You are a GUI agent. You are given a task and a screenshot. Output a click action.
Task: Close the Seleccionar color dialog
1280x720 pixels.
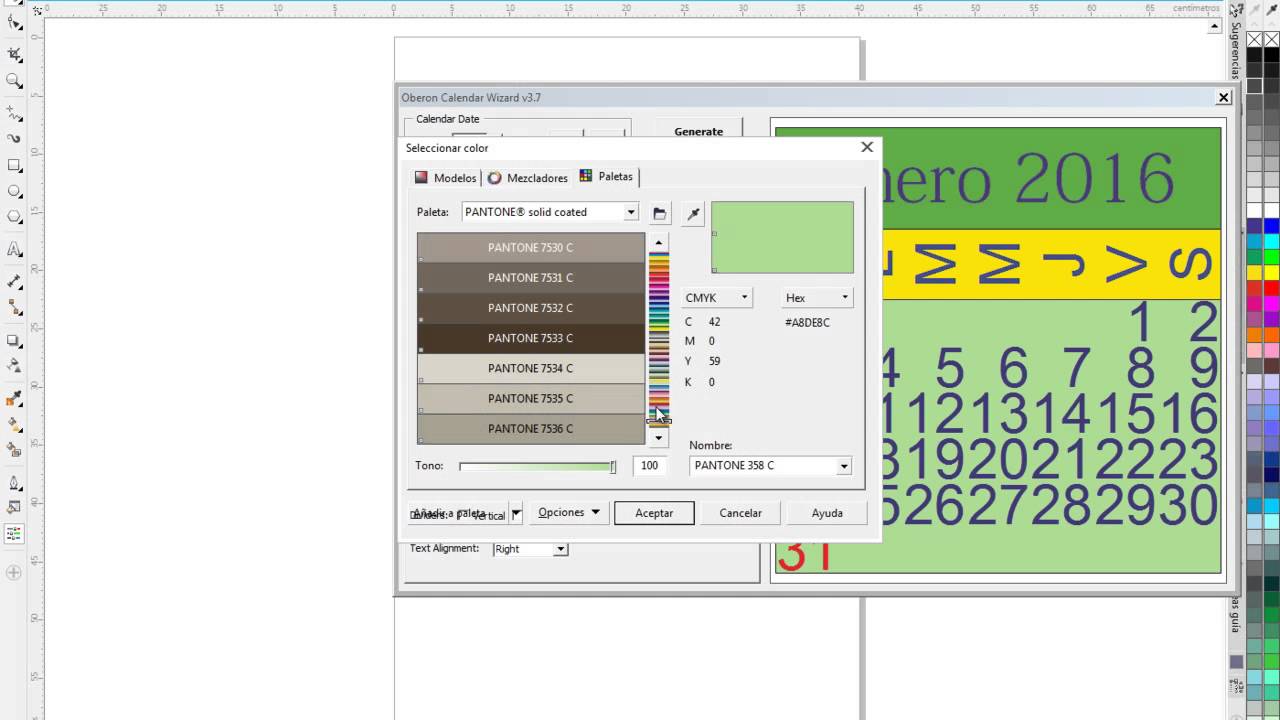click(x=867, y=147)
